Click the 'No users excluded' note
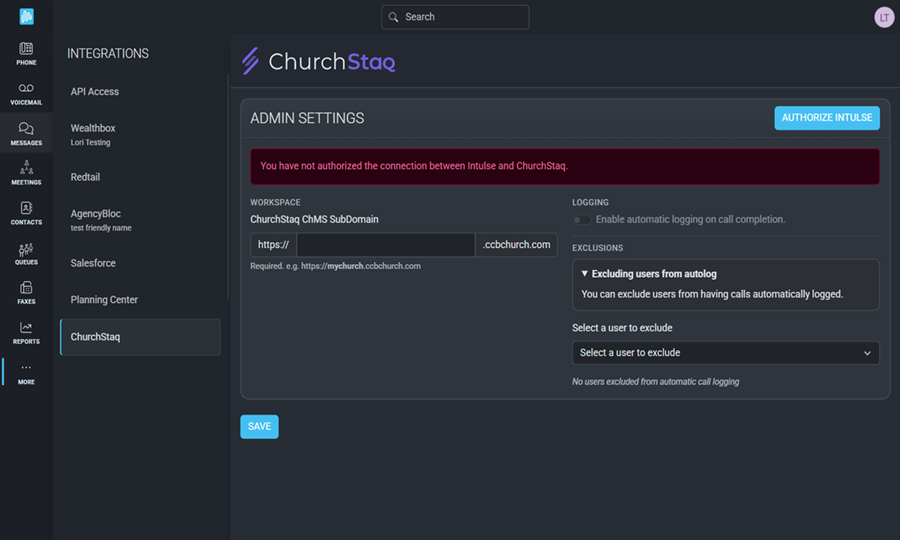900x540 pixels. click(655, 382)
